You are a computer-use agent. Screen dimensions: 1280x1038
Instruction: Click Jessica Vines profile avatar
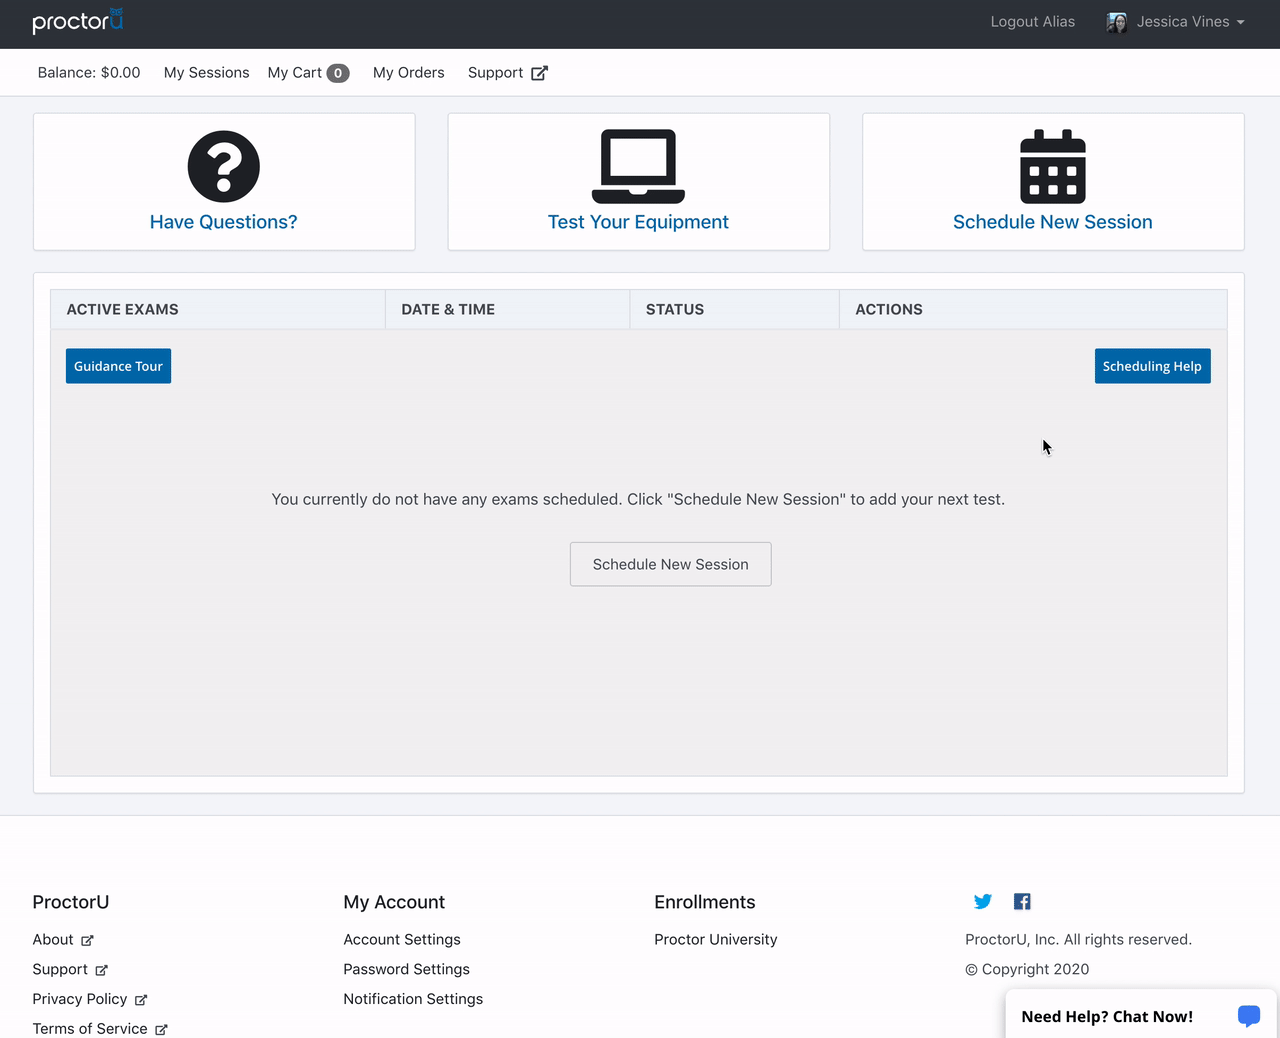pos(1117,22)
